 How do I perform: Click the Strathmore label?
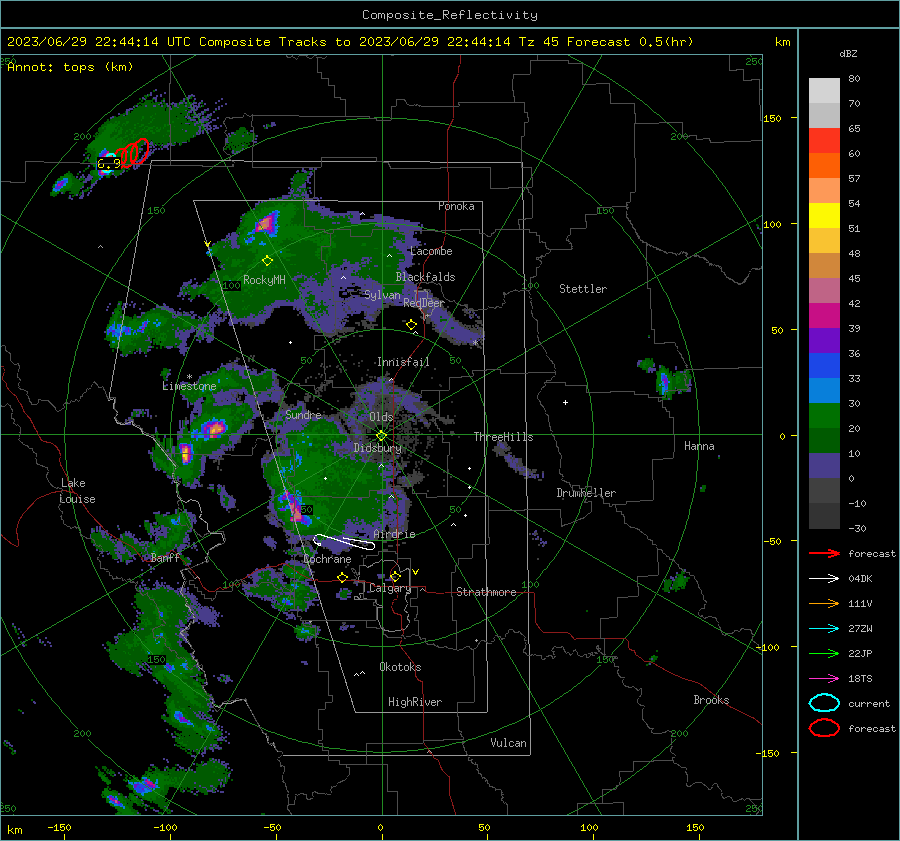[486, 592]
